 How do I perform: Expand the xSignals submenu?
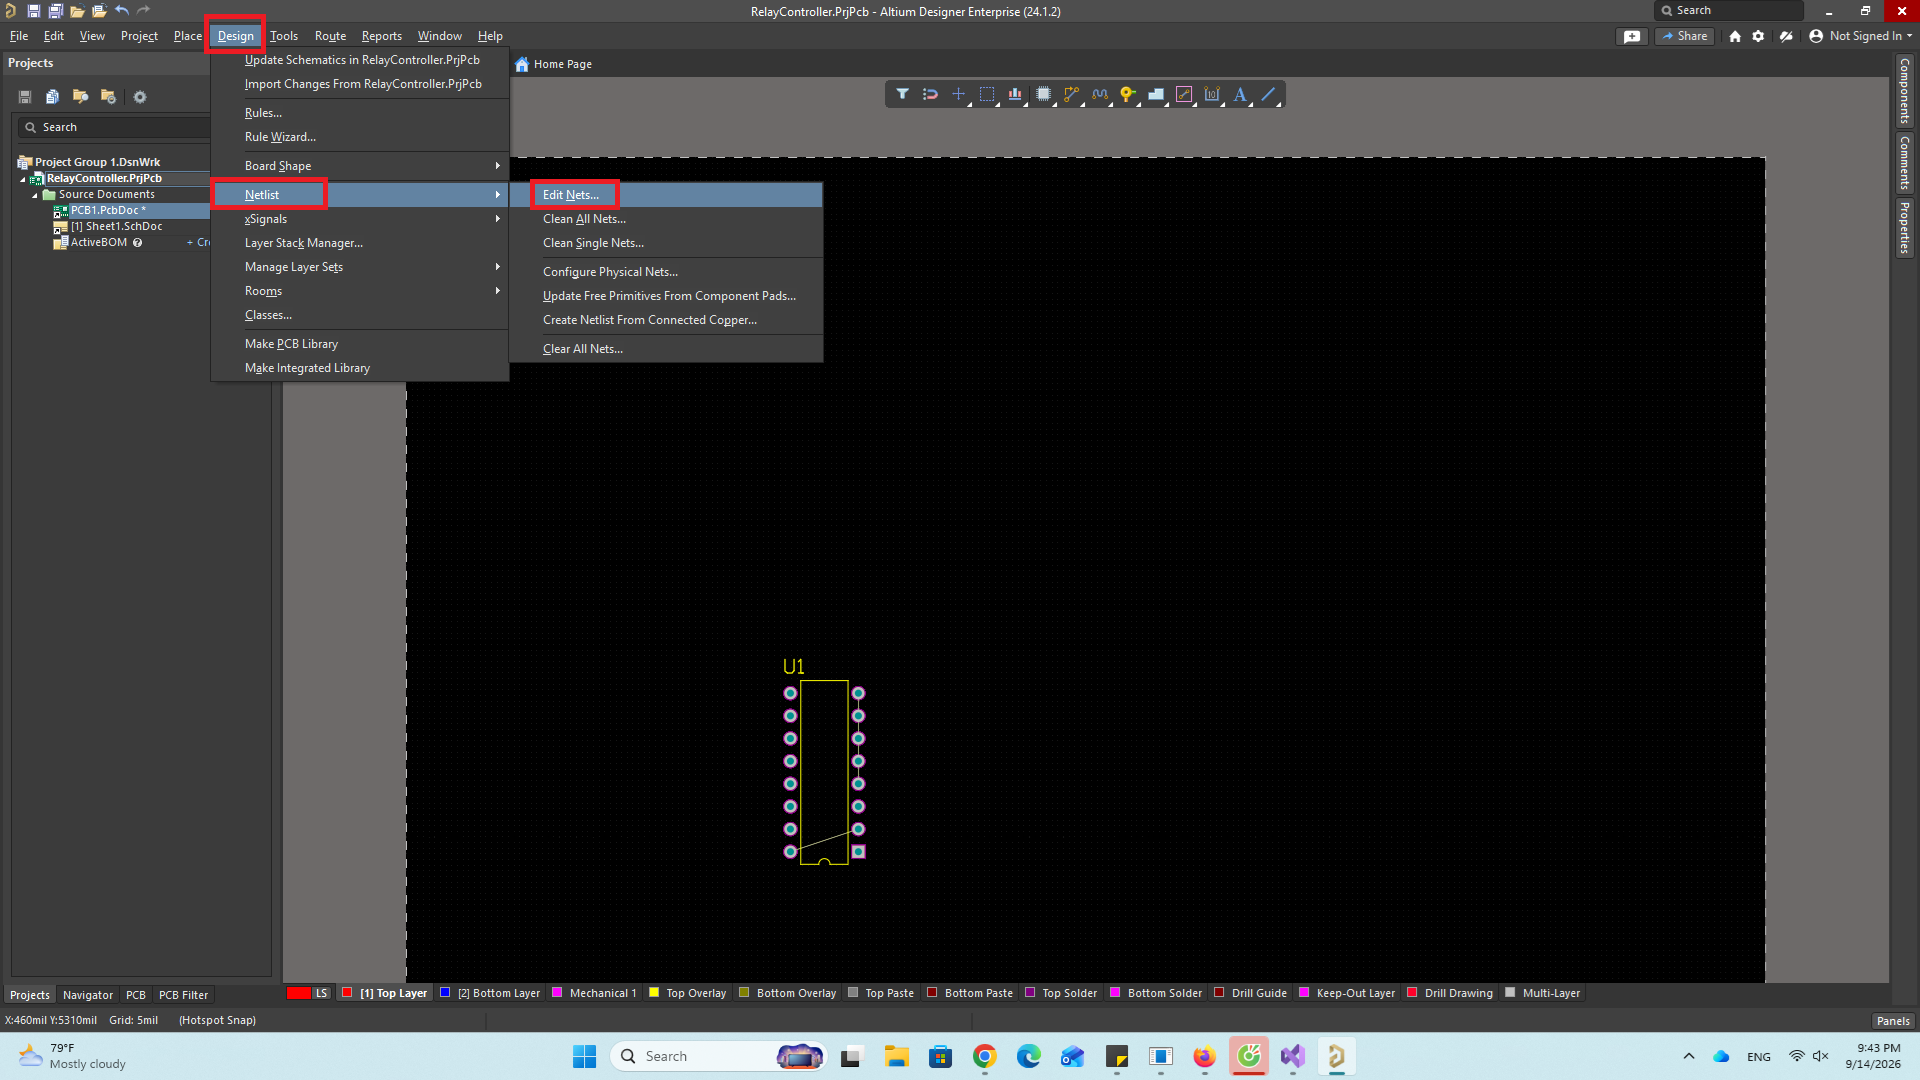(360, 219)
